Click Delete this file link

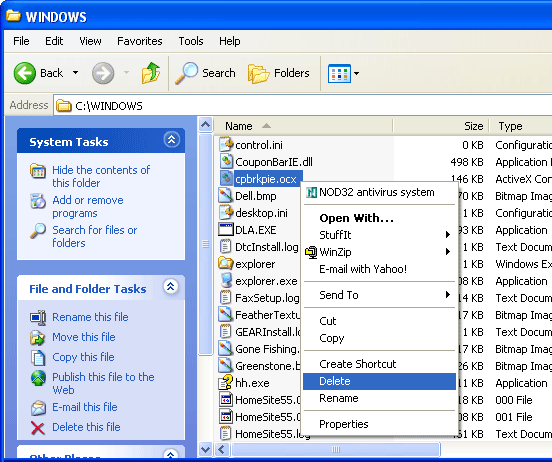86,427
